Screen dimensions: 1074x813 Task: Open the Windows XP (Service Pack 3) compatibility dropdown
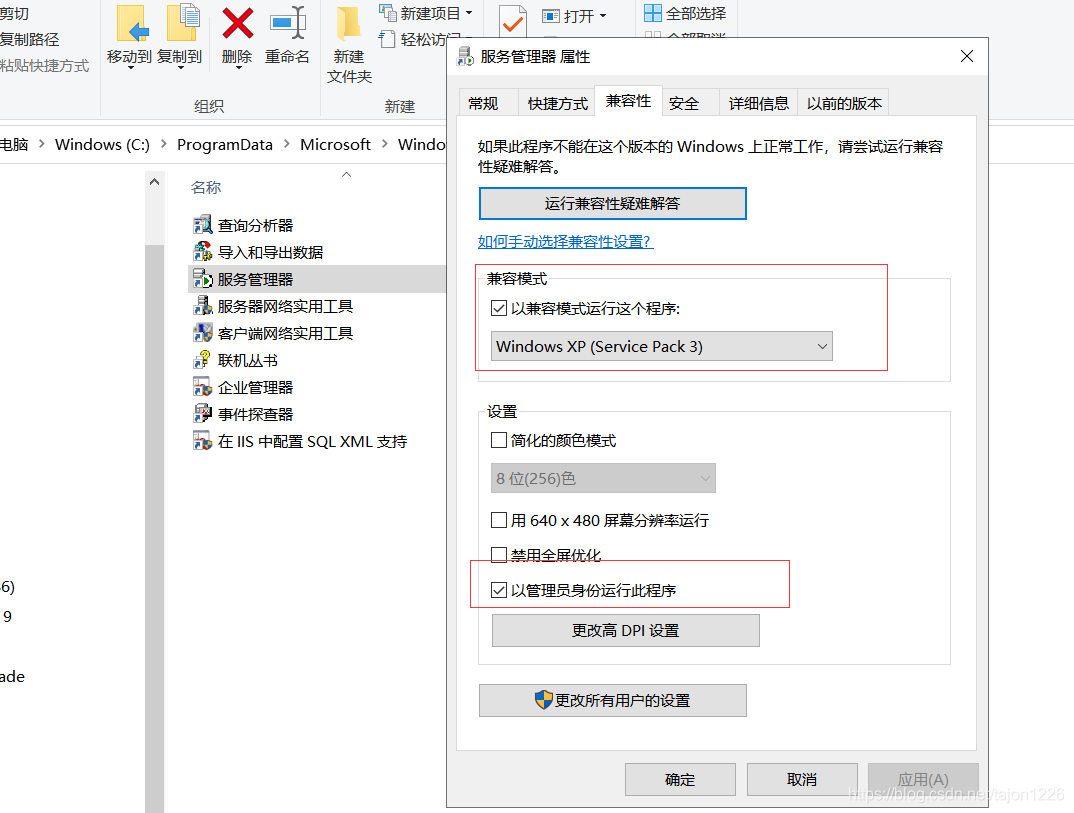coord(662,347)
